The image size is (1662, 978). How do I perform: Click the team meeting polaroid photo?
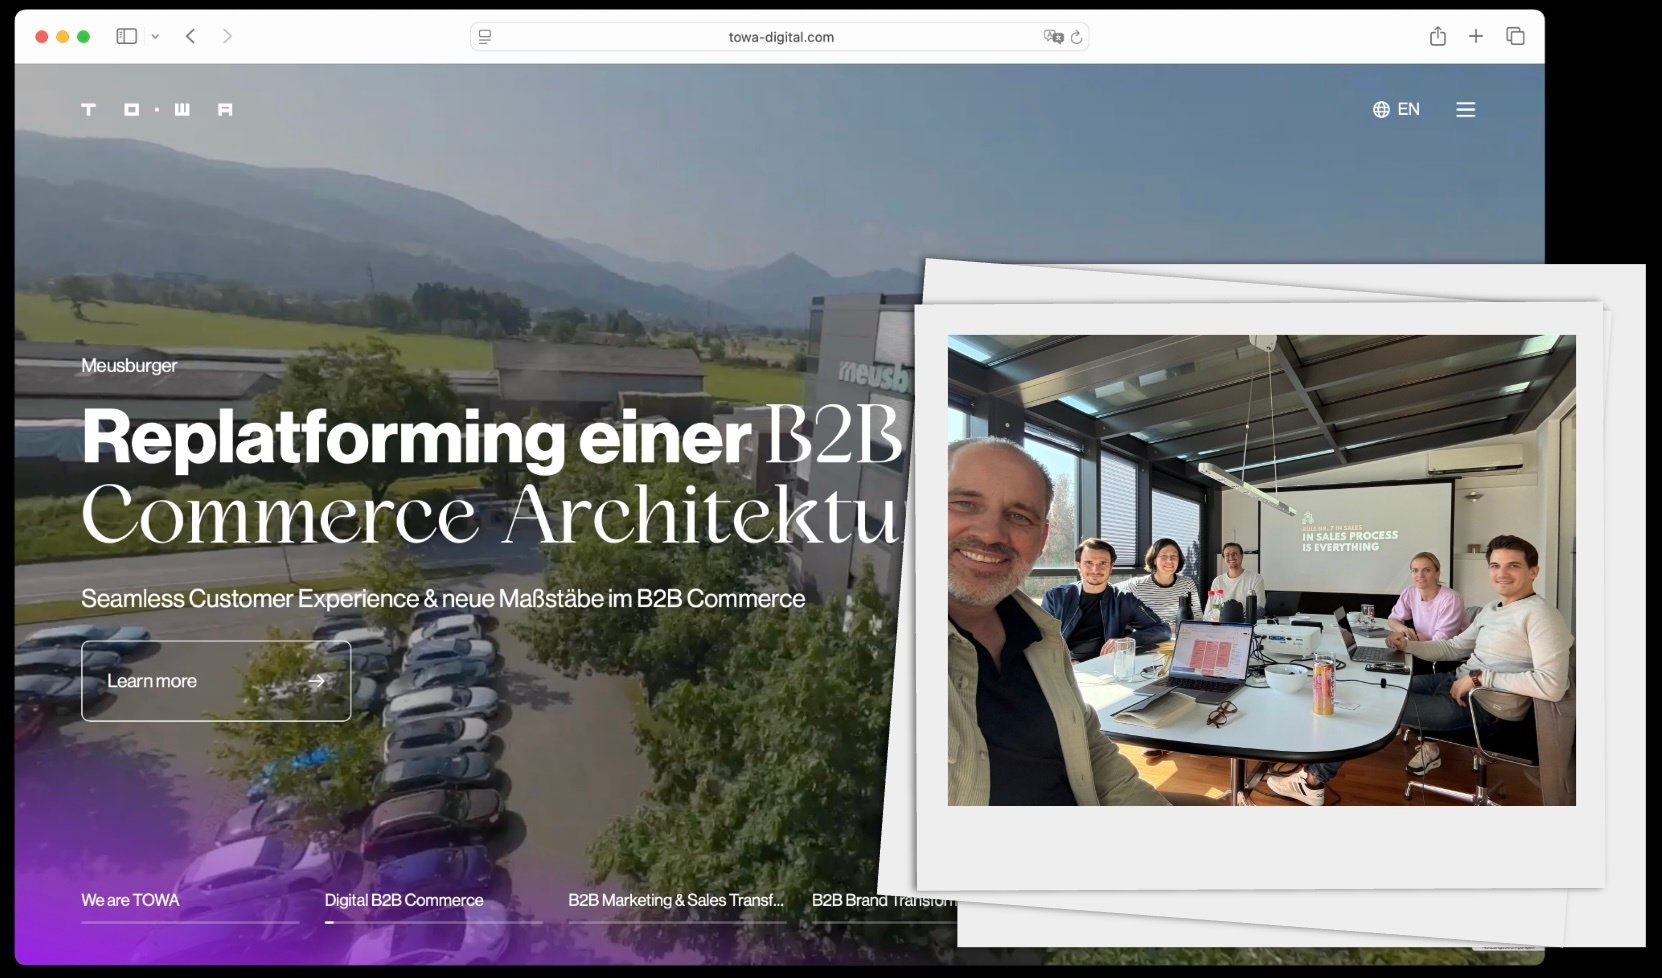pyautogui.click(x=1261, y=570)
